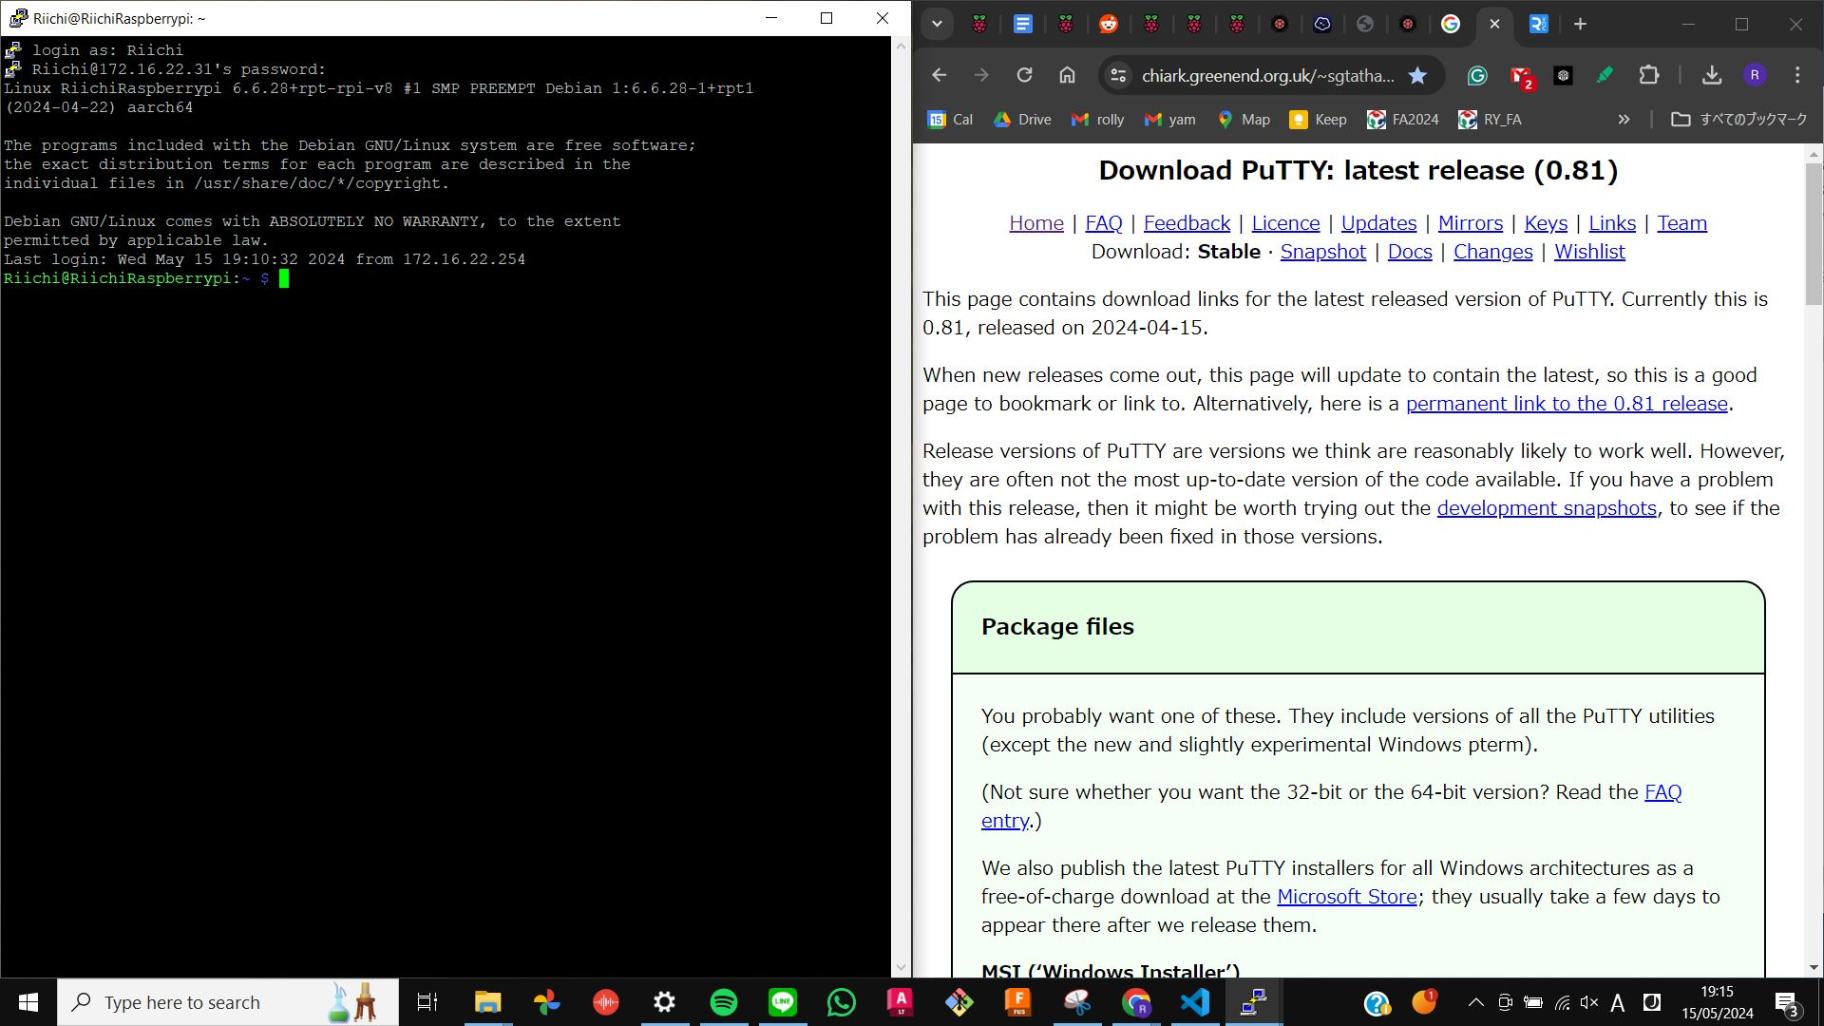Launch Spotify from taskbar
The image size is (1824, 1026).
(x=723, y=1002)
